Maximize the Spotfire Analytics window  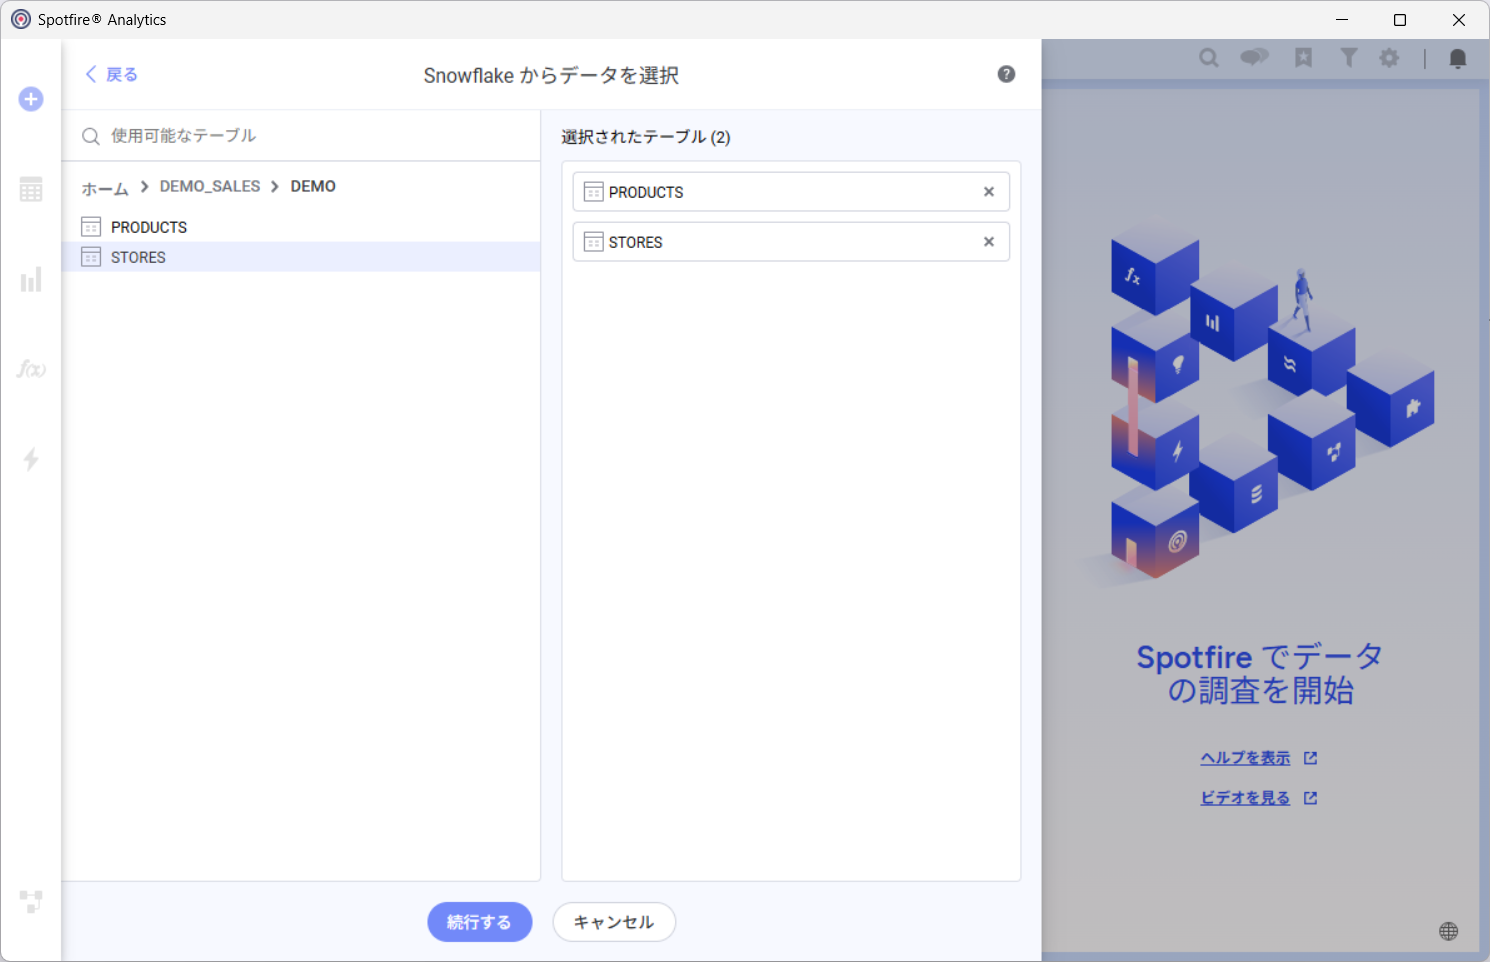pos(1400,19)
